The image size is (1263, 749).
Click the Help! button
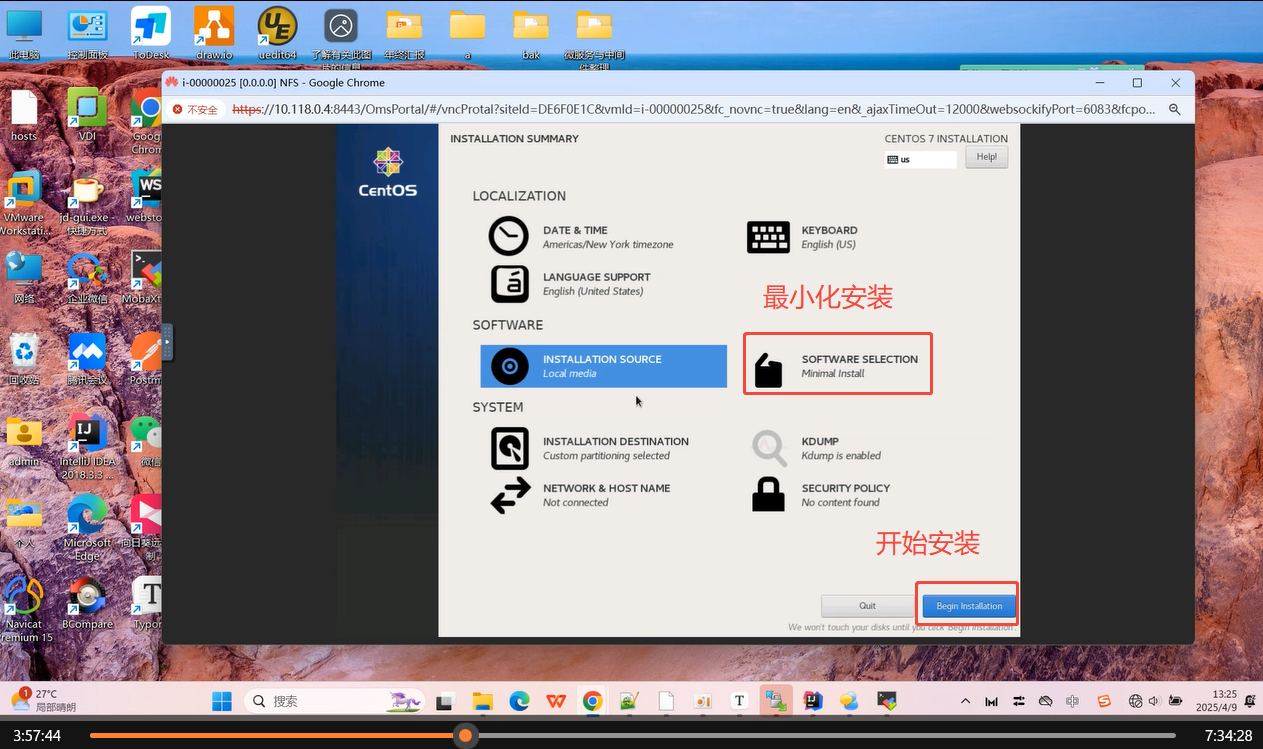pos(986,157)
